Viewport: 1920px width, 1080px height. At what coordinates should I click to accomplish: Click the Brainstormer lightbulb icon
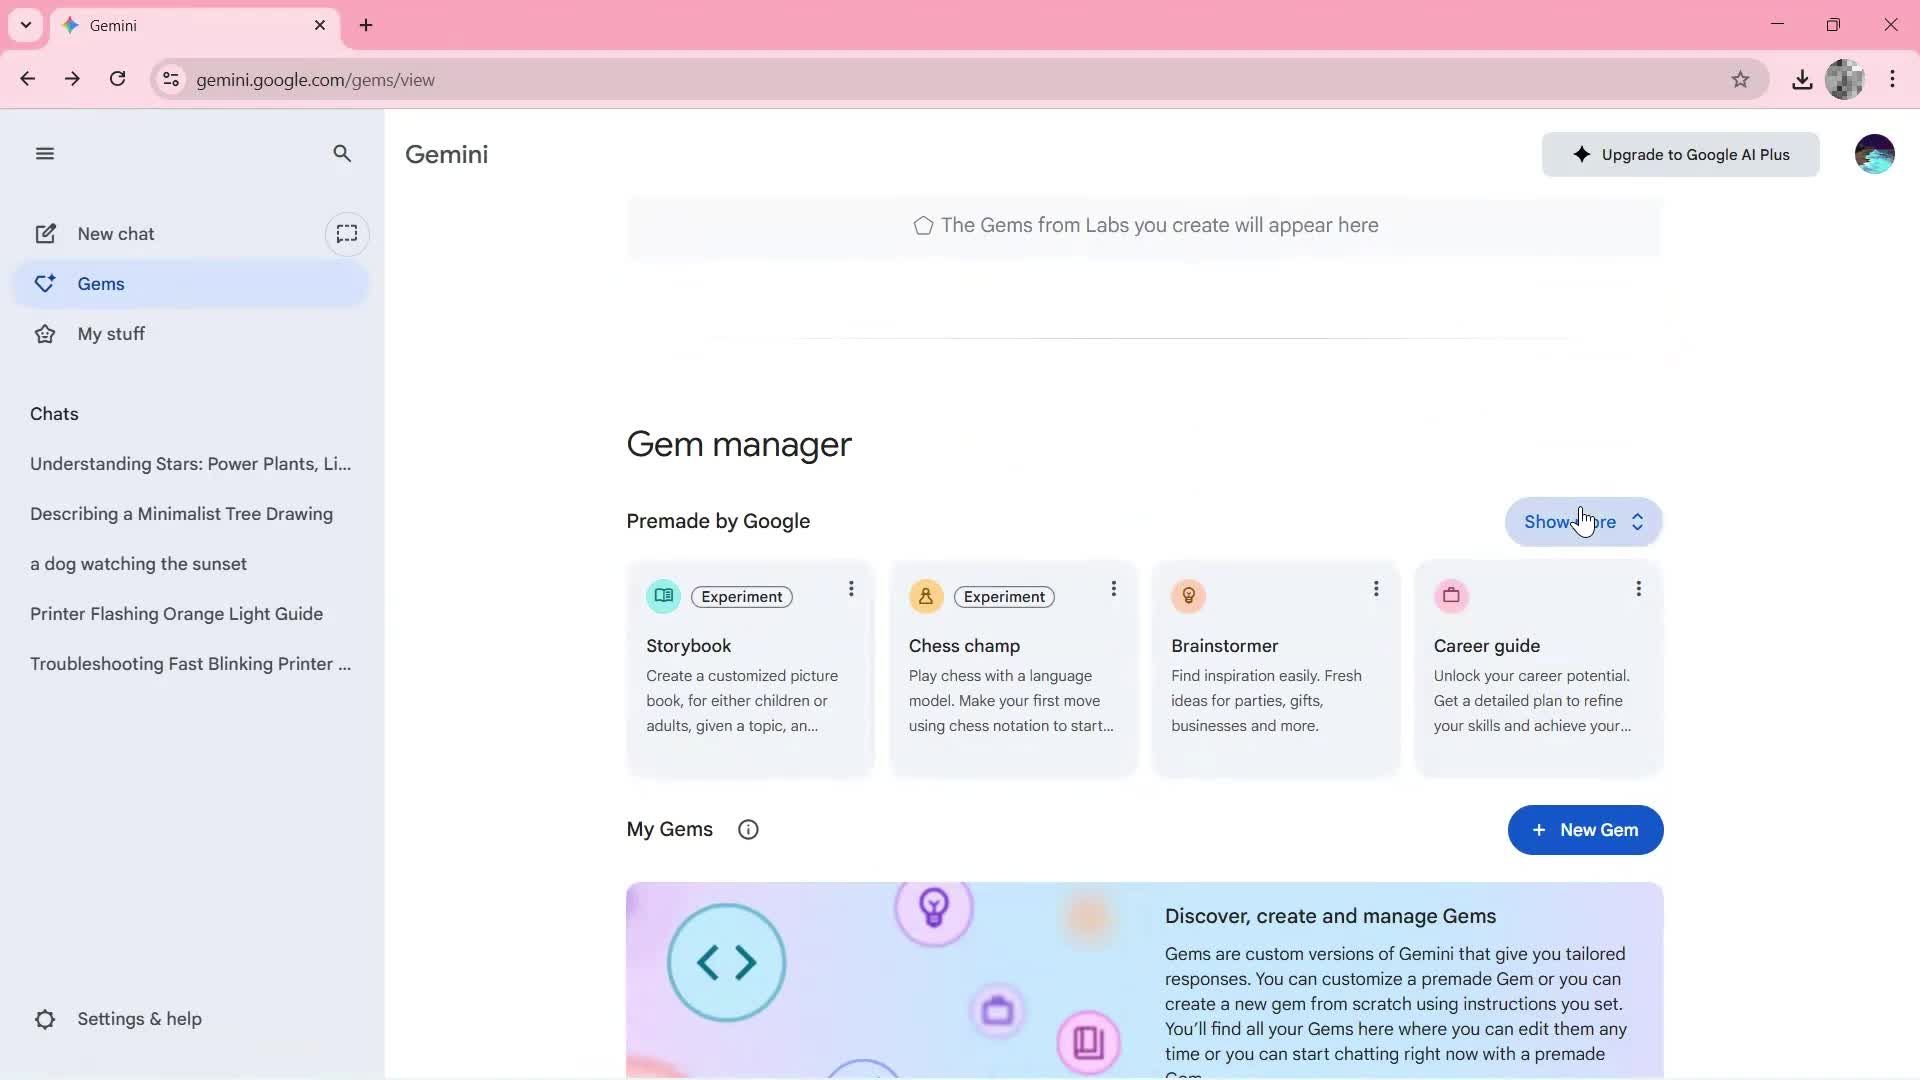(1188, 596)
